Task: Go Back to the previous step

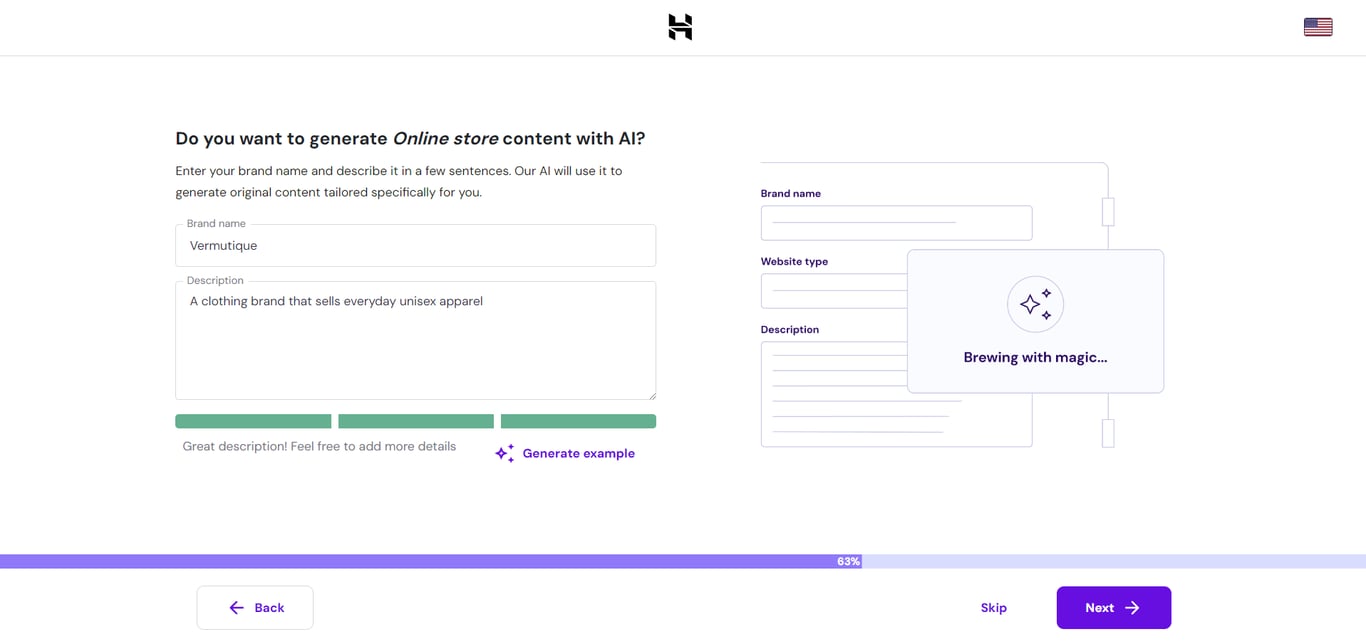Action: (255, 607)
